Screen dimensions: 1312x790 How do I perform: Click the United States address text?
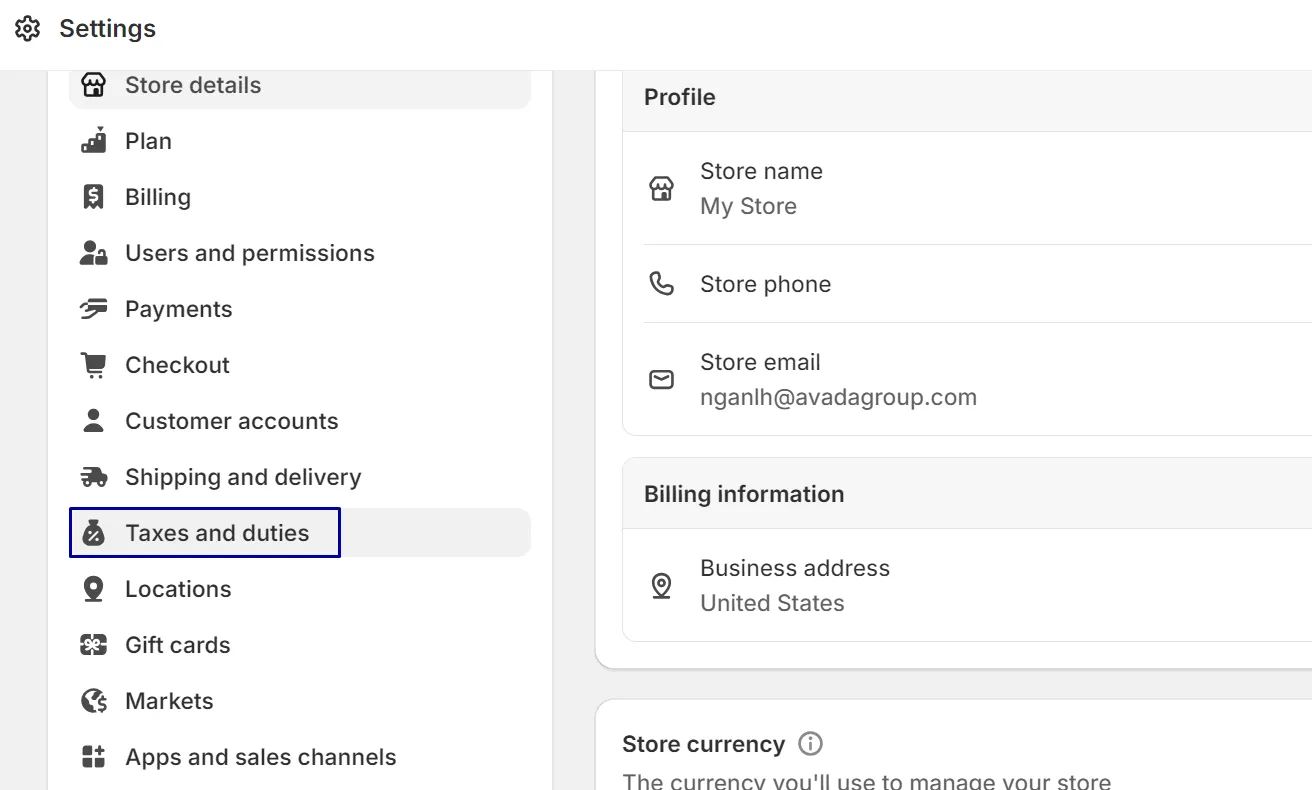click(x=773, y=603)
